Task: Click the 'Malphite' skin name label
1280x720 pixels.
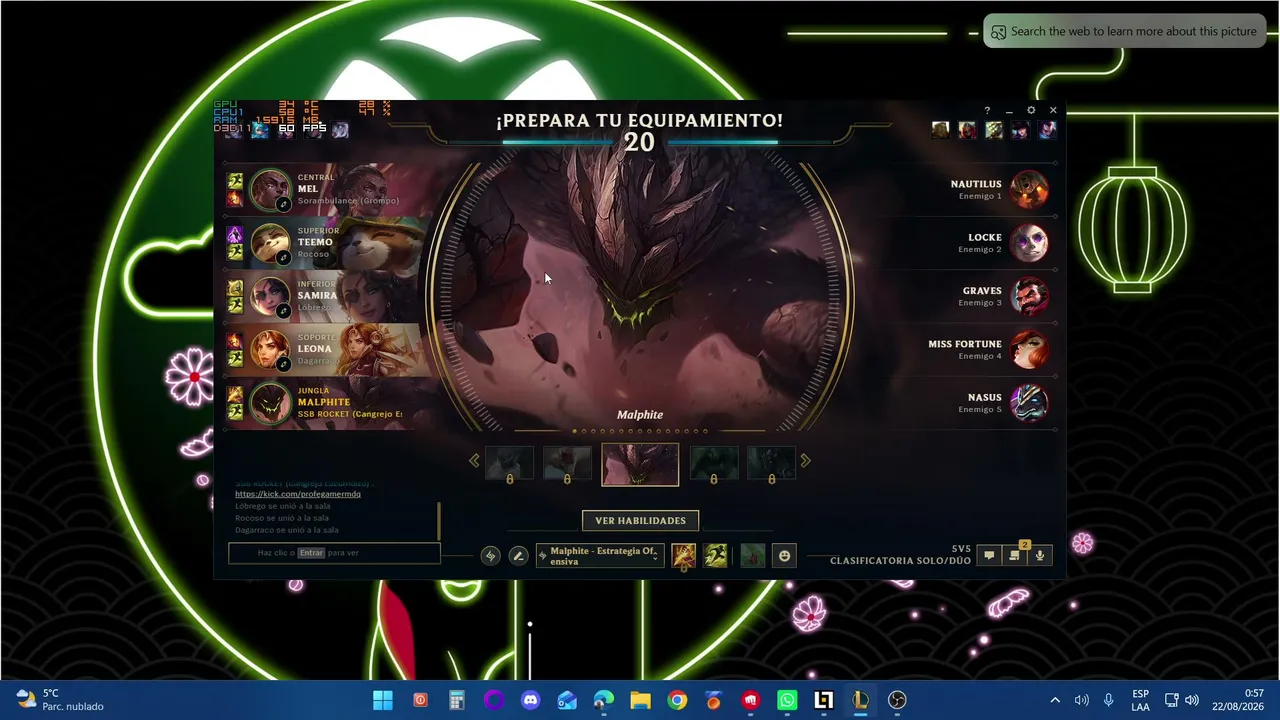Action: [640, 415]
